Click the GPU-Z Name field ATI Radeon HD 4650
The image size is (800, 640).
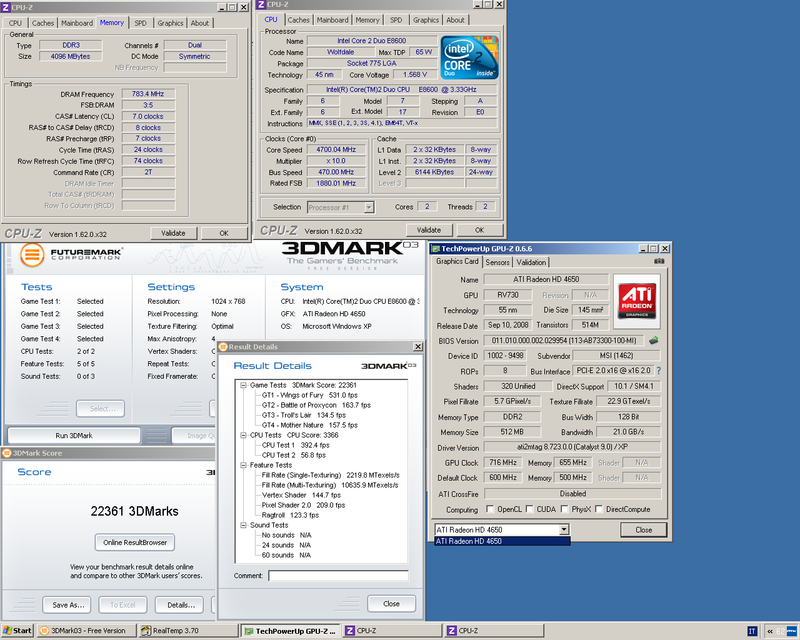[x=546, y=279]
